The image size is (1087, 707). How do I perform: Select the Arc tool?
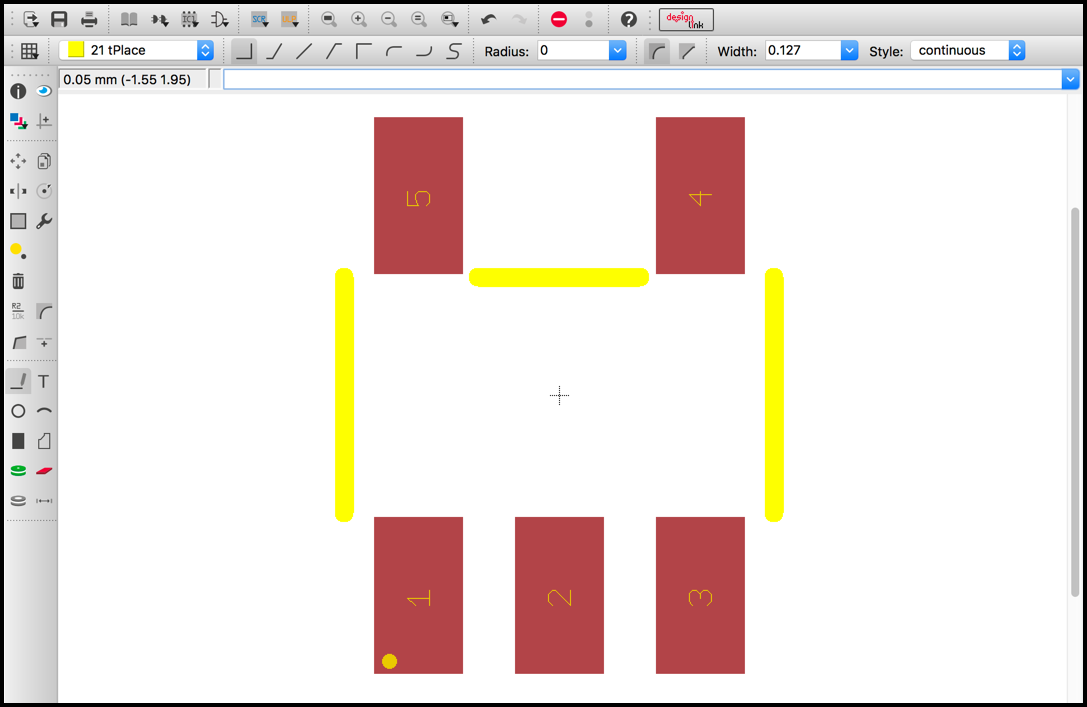[x=44, y=411]
